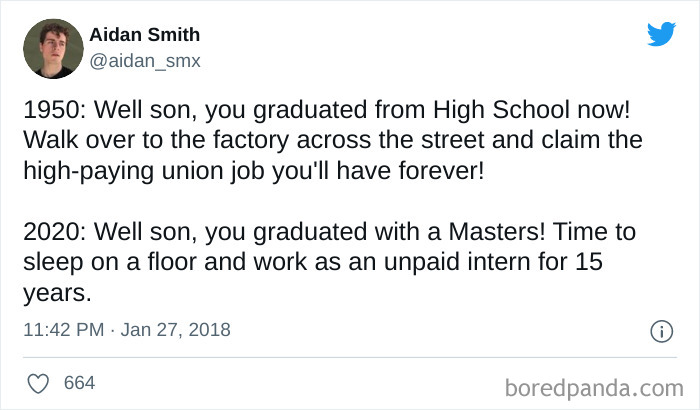Click the Twitter bird logo
The width and height of the screenshot is (700, 410).
[x=661, y=35]
